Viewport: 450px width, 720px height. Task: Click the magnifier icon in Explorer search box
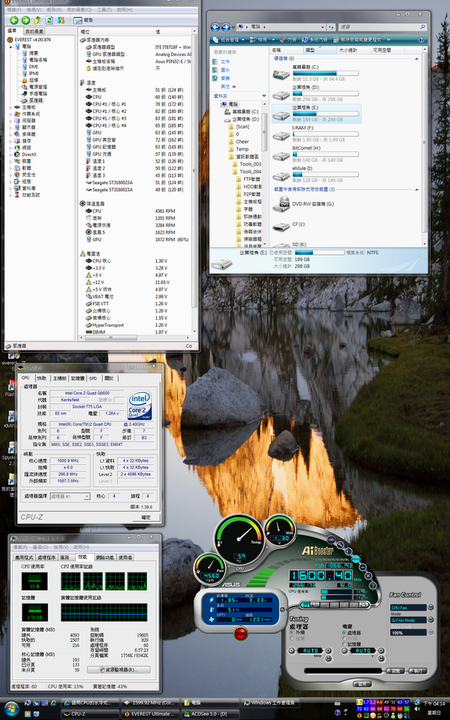(x=422, y=28)
